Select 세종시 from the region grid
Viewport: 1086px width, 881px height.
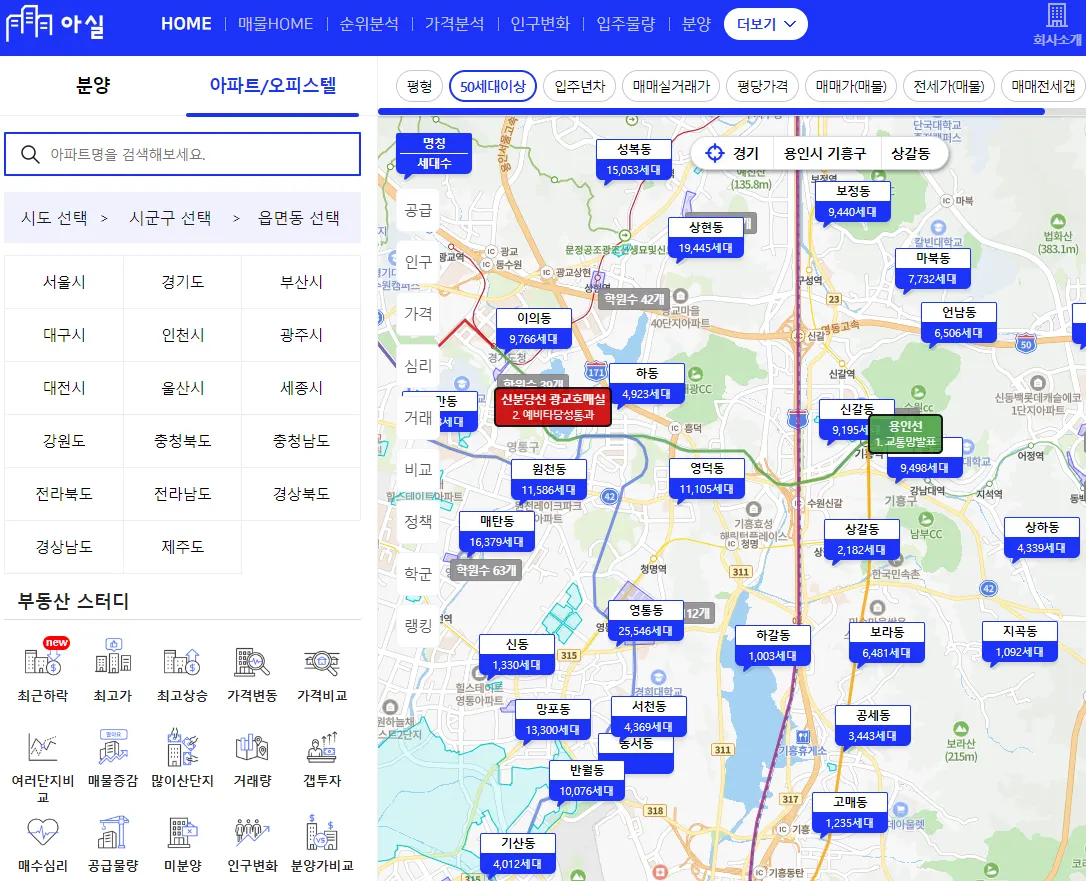pyautogui.click(x=301, y=388)
